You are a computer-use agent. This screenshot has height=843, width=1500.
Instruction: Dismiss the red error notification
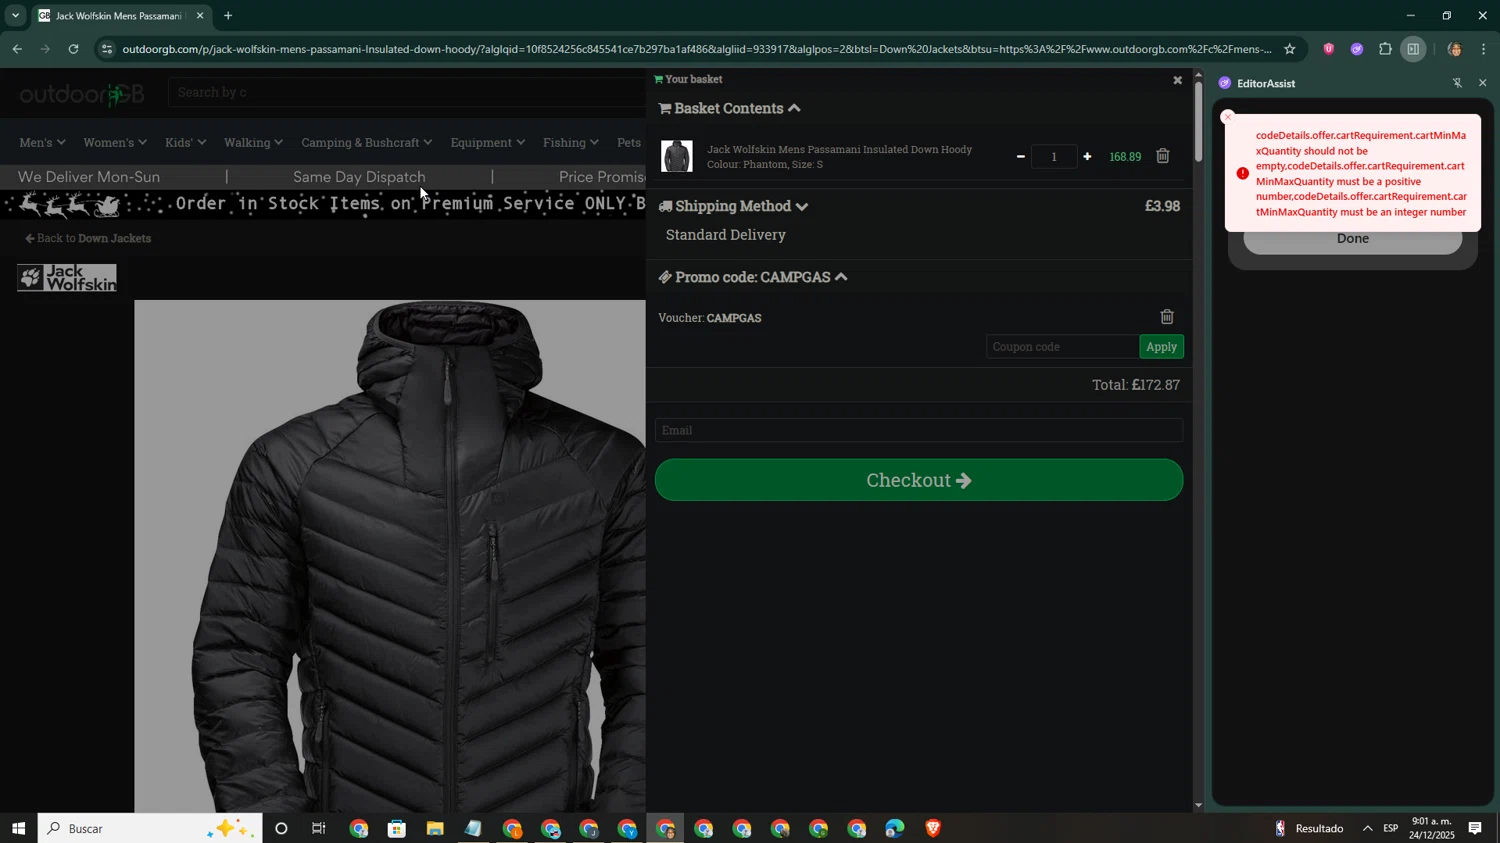[1228, 117]
